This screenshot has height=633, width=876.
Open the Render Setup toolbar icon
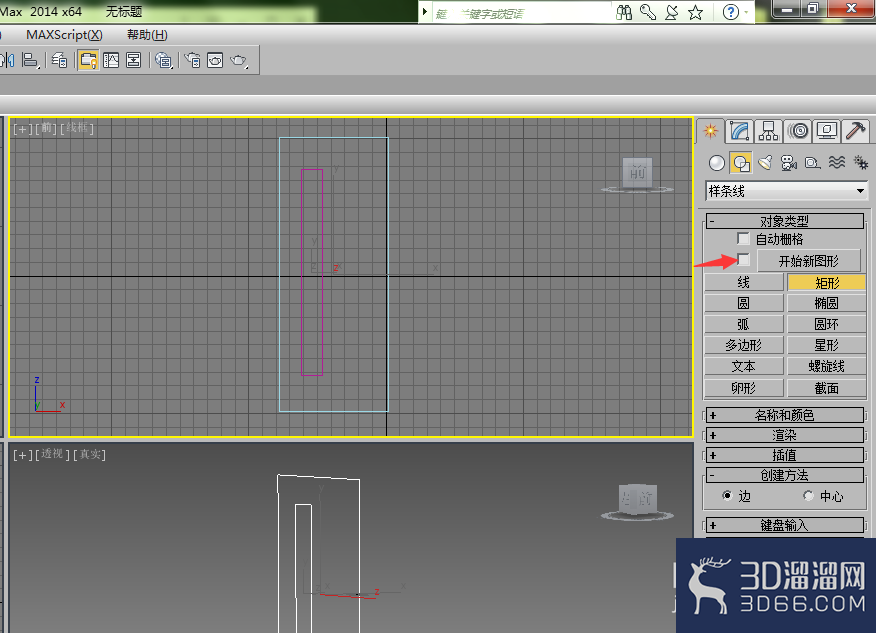click(x=193, y=60)
